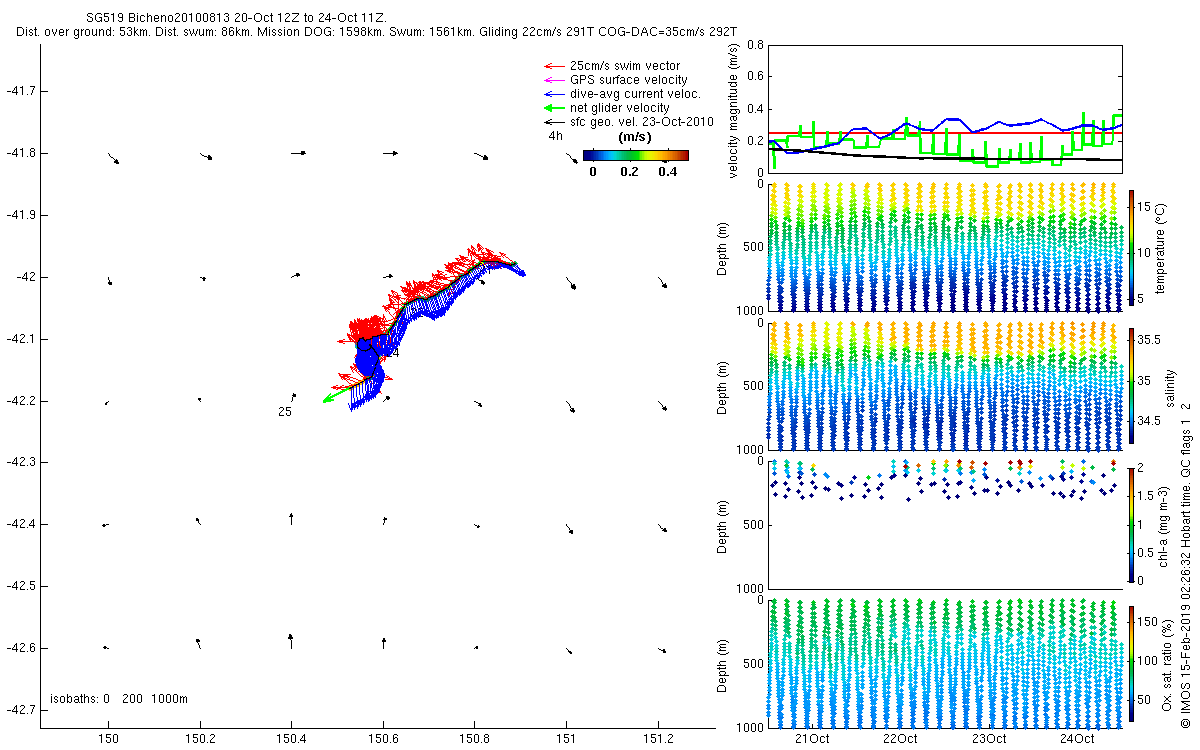Click the Ox. sat. ratio color bar
This screenshot has height=750, width=1200.
(x=1132, y=662)
